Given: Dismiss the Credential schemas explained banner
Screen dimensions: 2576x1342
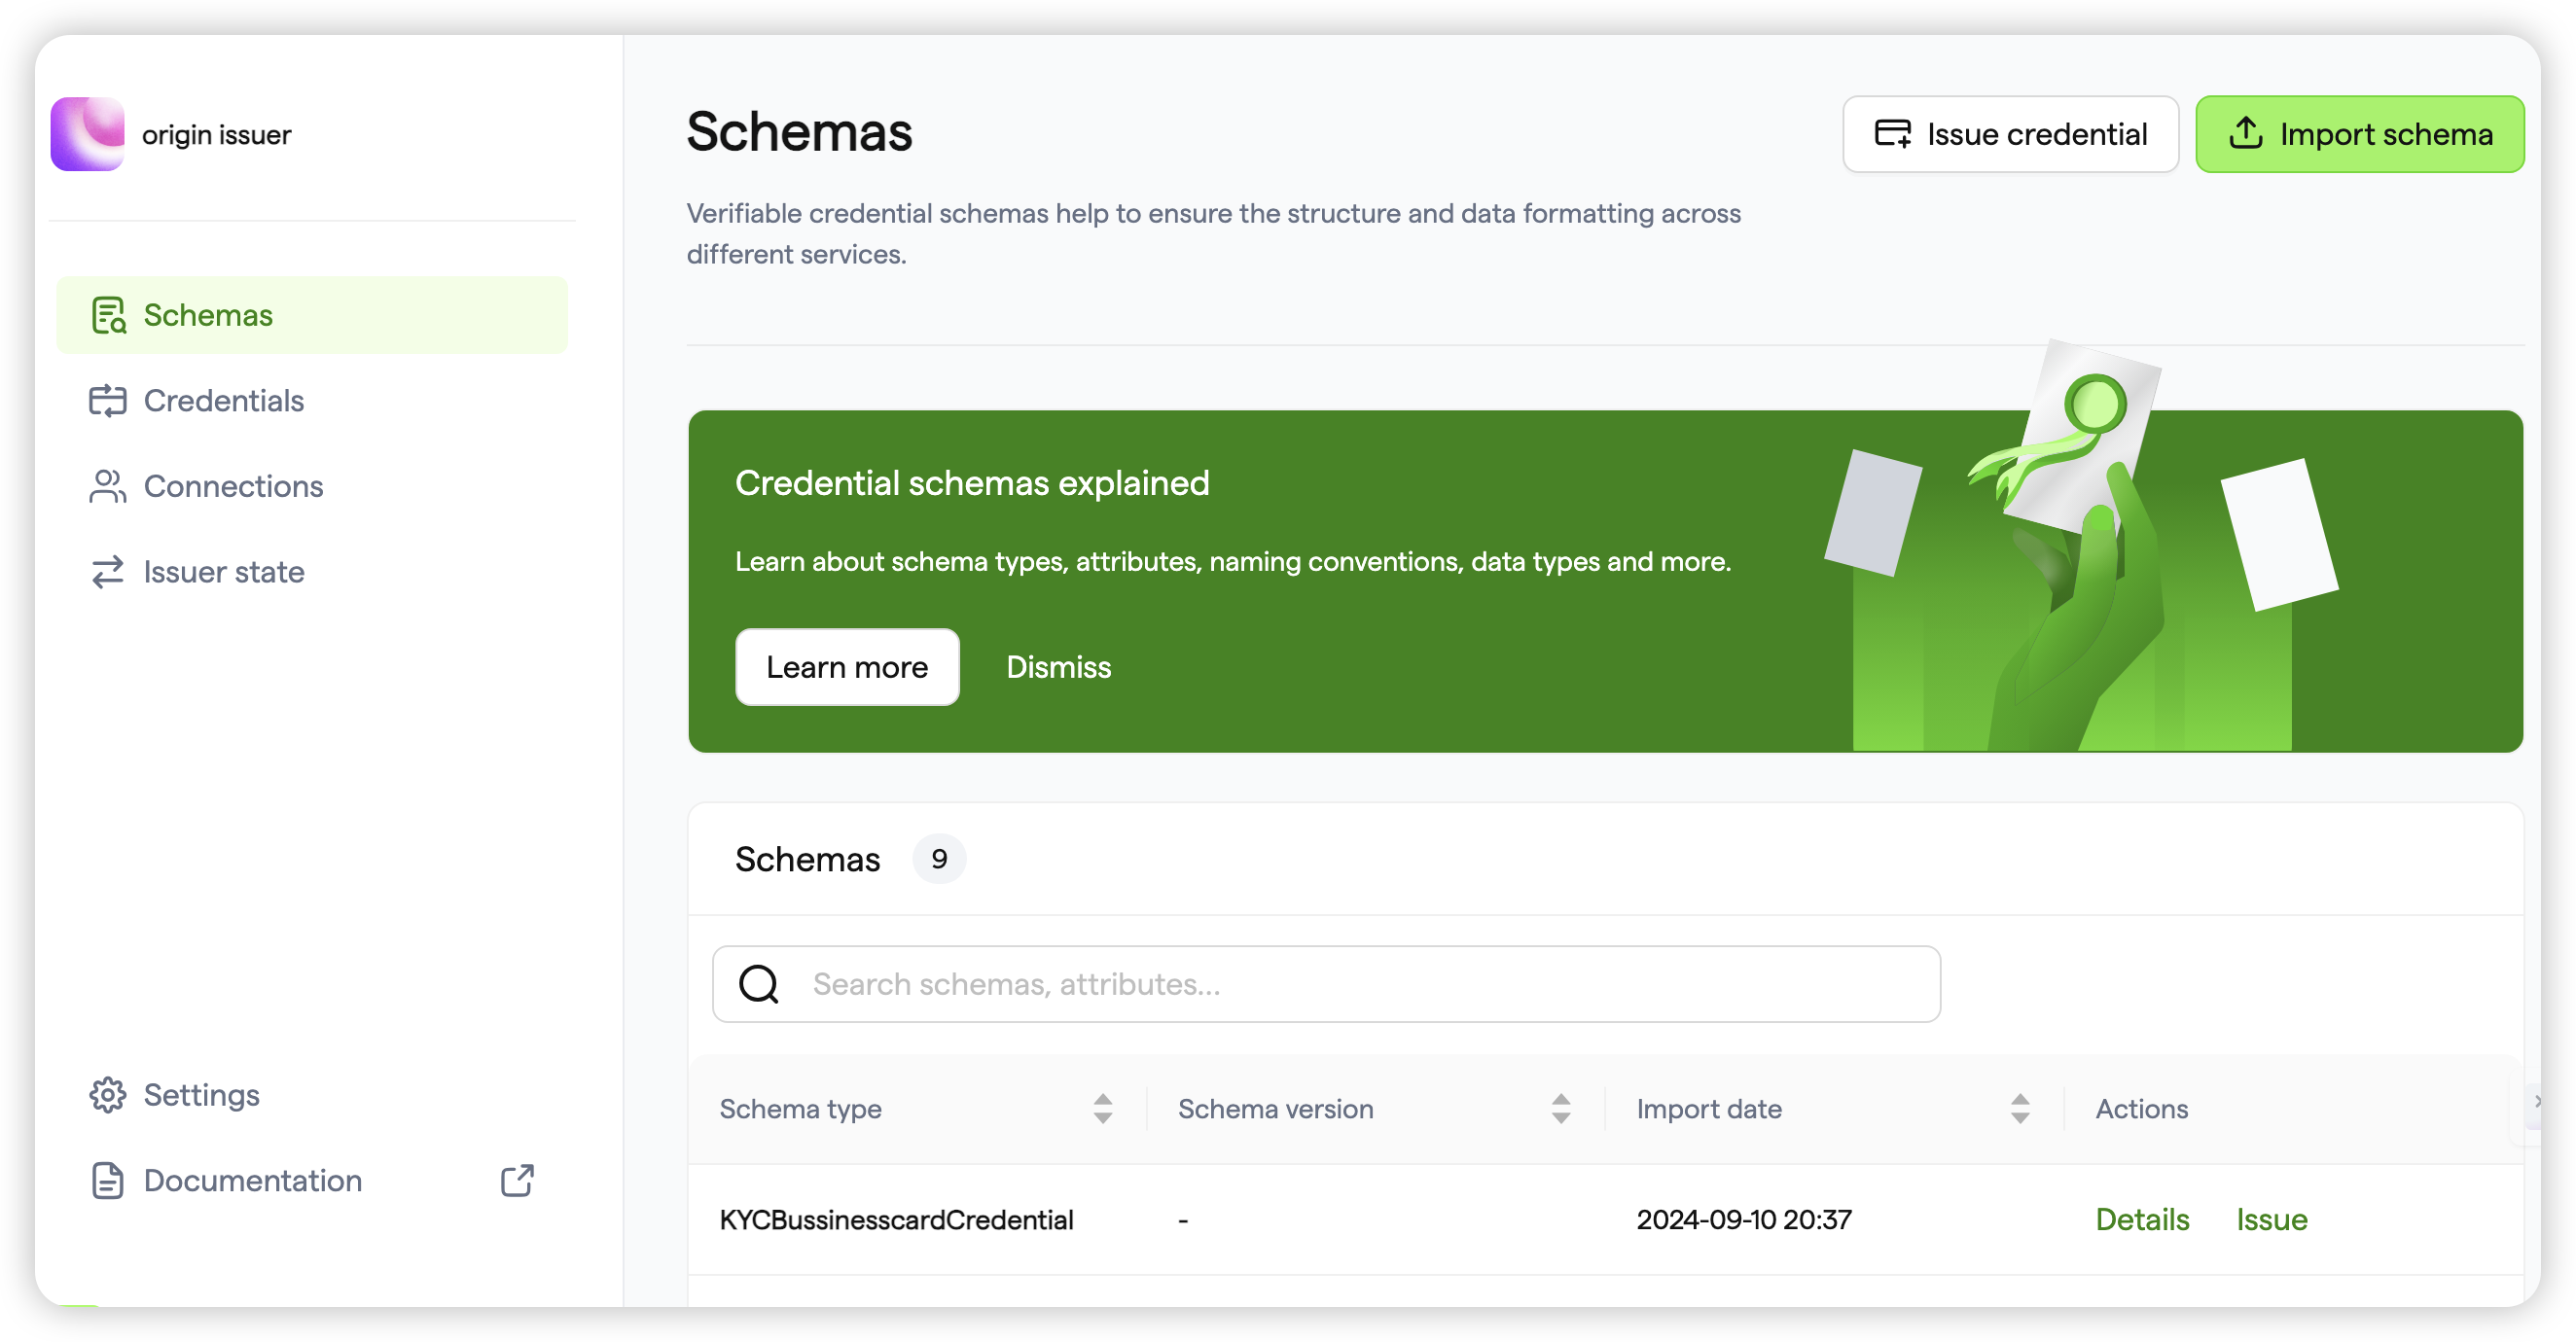Looking at the screenshot, I should click(1058, 667).
